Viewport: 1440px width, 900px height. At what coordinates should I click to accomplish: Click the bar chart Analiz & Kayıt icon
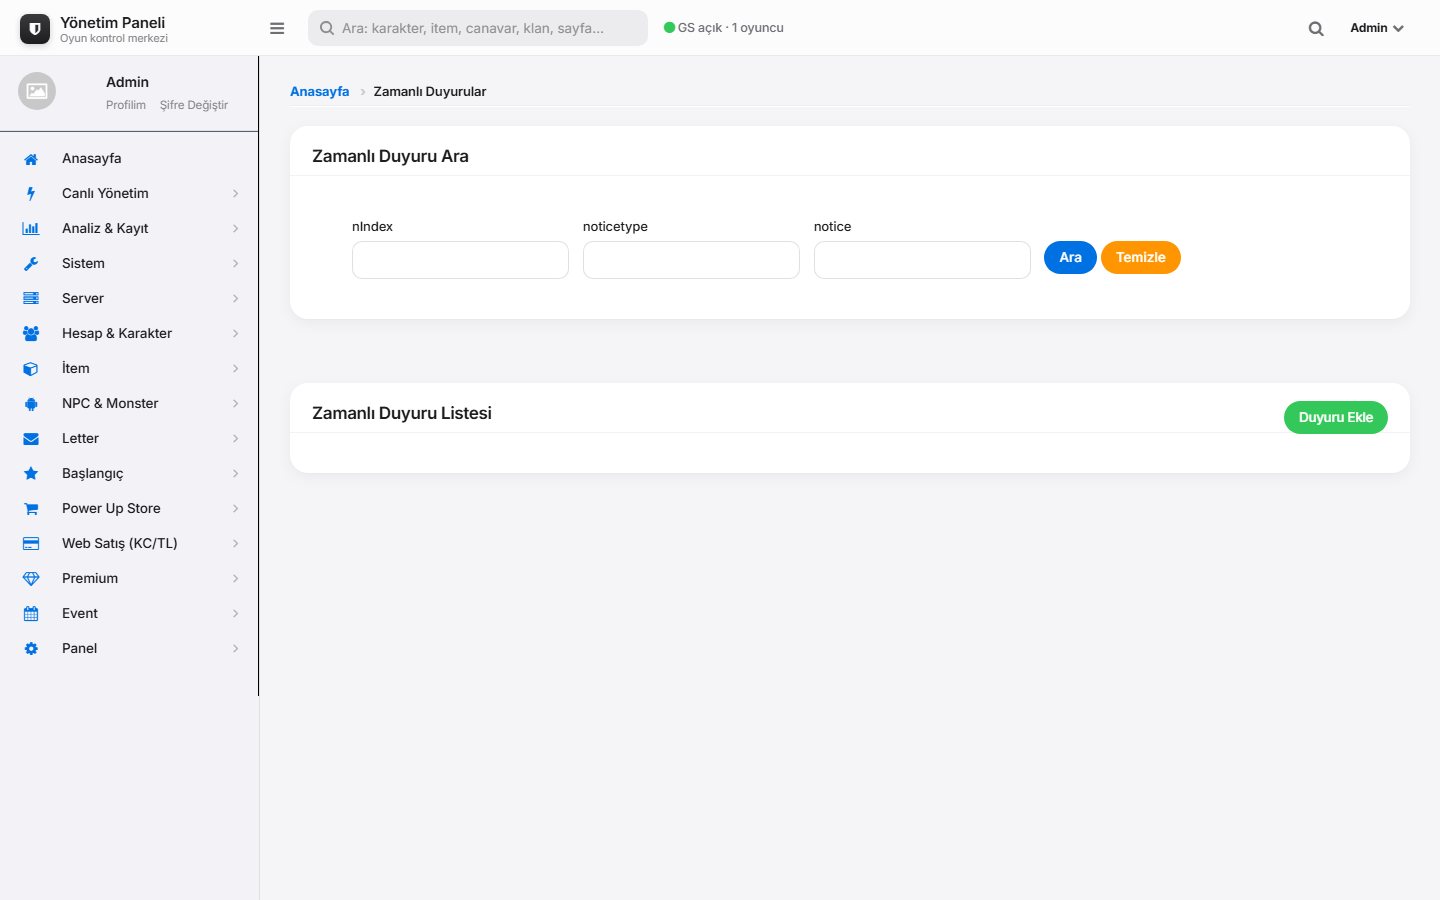[31, 229]
